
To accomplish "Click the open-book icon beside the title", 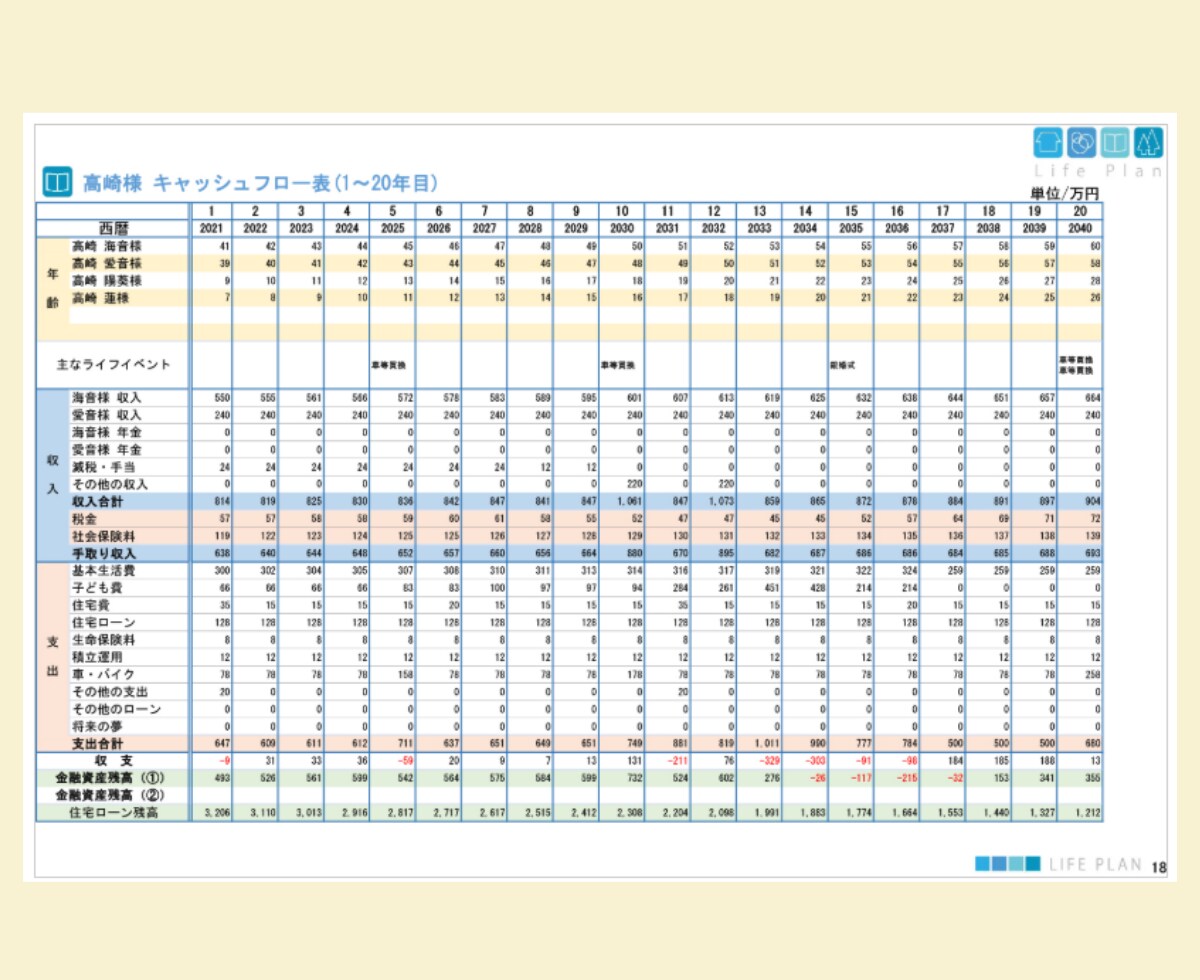I will point(56,182).
